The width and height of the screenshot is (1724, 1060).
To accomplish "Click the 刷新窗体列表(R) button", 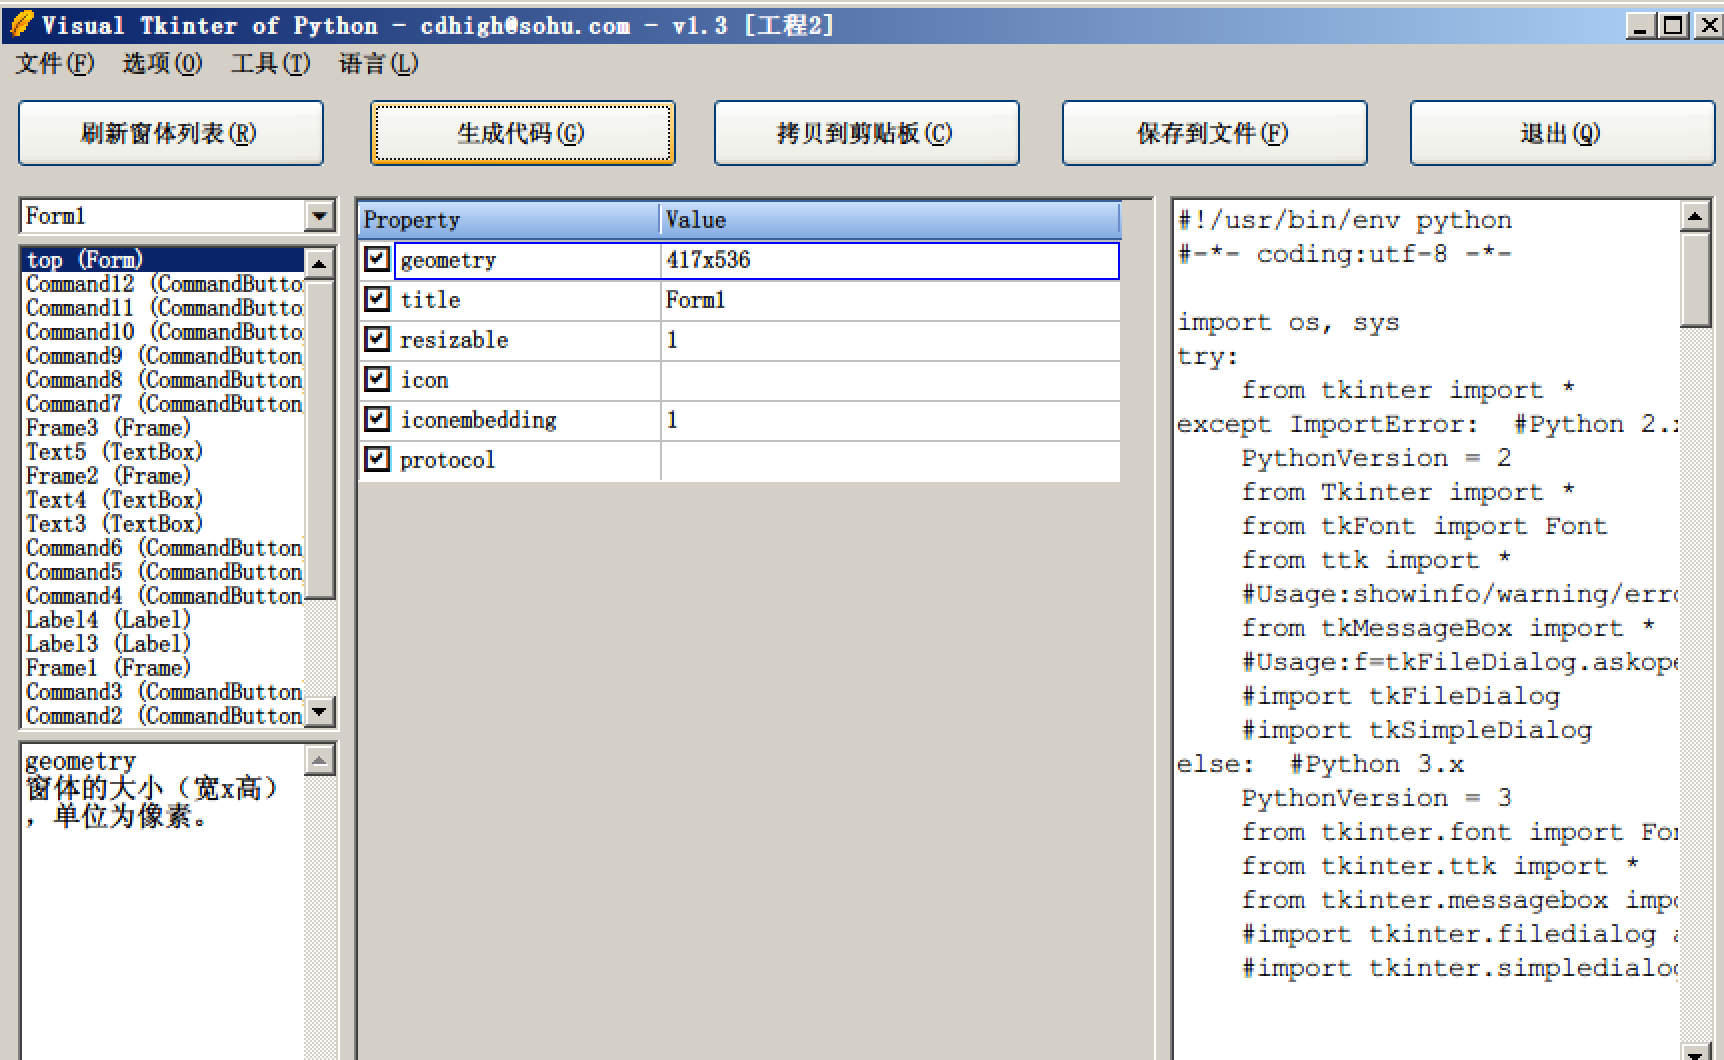I will 170,133.
